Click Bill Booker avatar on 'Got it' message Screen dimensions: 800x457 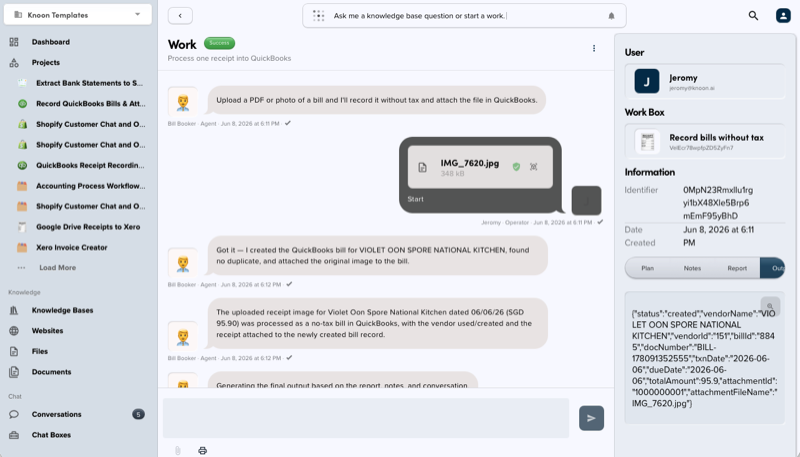[x=183, y=263]
